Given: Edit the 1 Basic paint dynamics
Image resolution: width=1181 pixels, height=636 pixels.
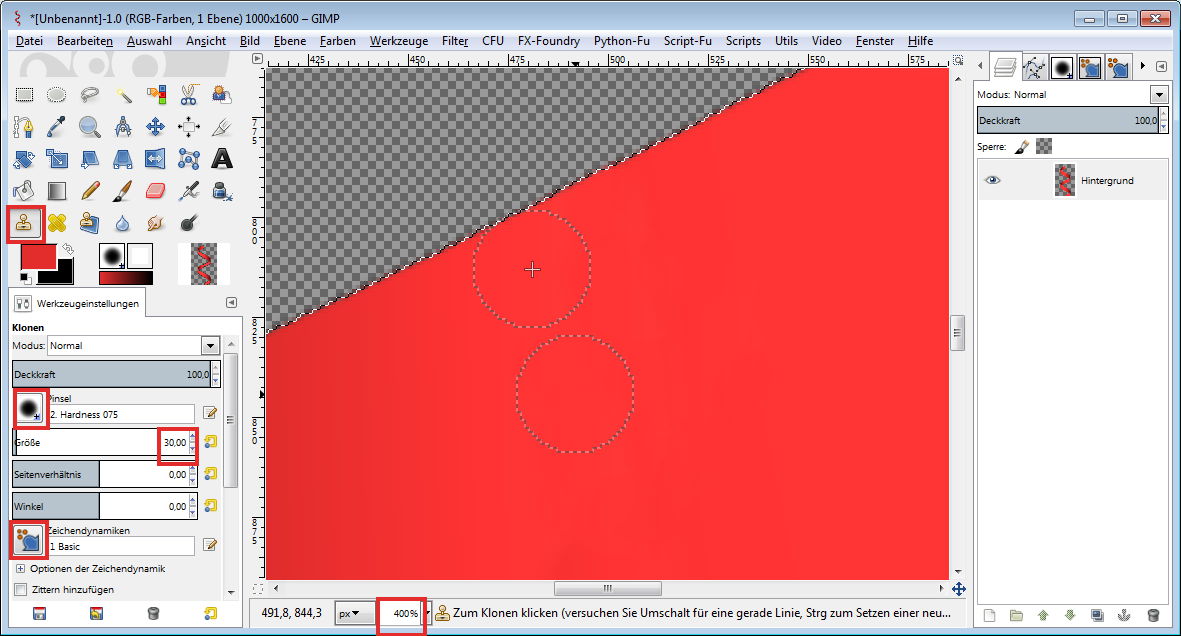Looking at the screenshot, I should tap(210, 544).
